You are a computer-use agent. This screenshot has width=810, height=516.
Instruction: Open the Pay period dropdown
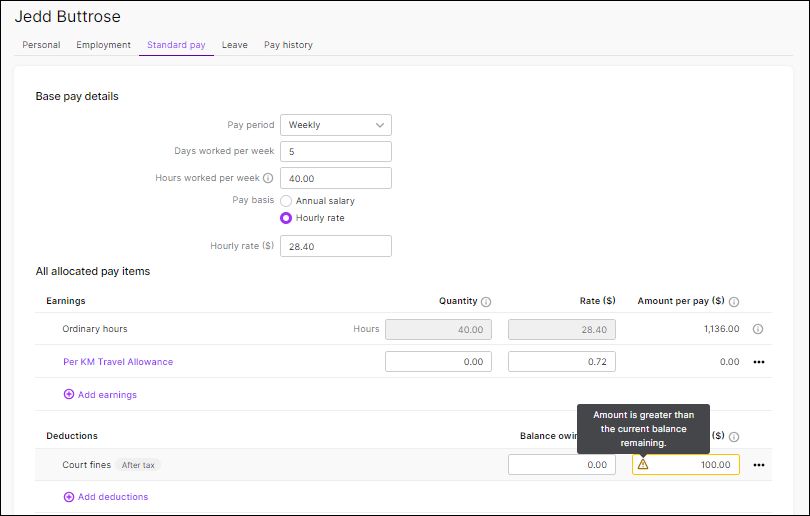pyautogui.click(x=335, y=125)
